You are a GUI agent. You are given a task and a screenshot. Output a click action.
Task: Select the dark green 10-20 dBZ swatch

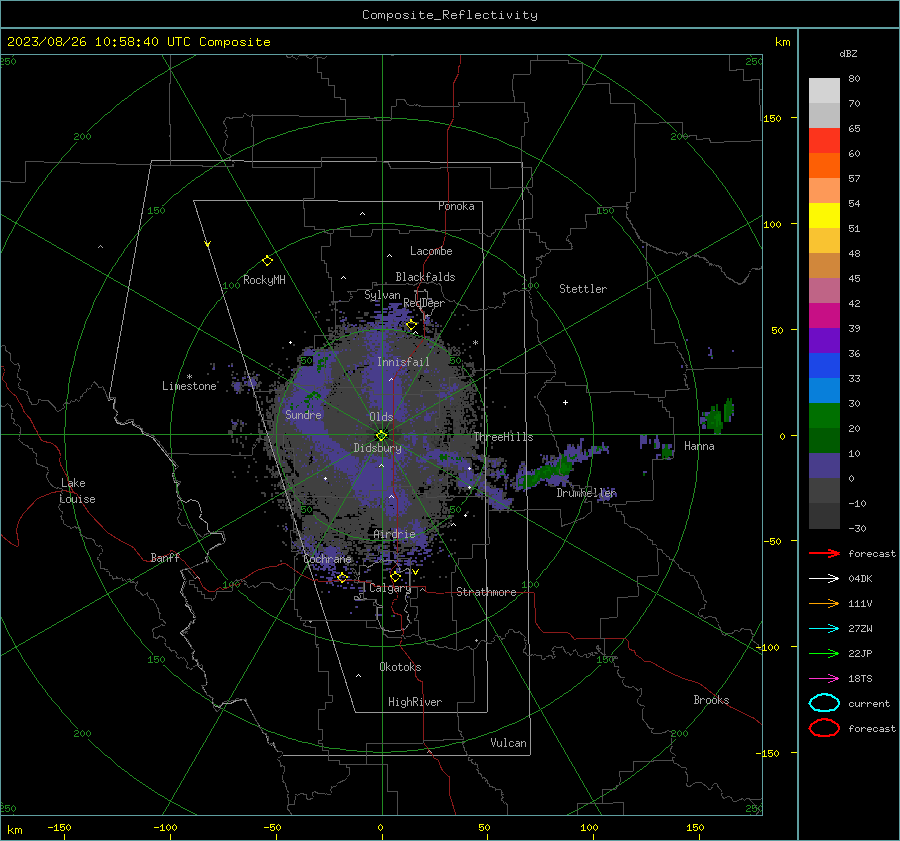pyautogui.click(x=824, y=441)
